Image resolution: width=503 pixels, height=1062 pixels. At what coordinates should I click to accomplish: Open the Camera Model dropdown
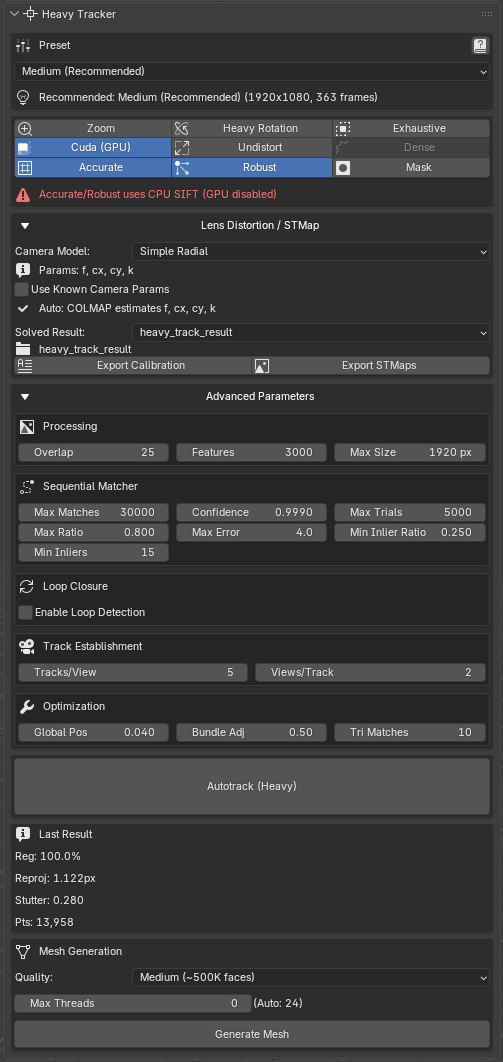[310, 251]
